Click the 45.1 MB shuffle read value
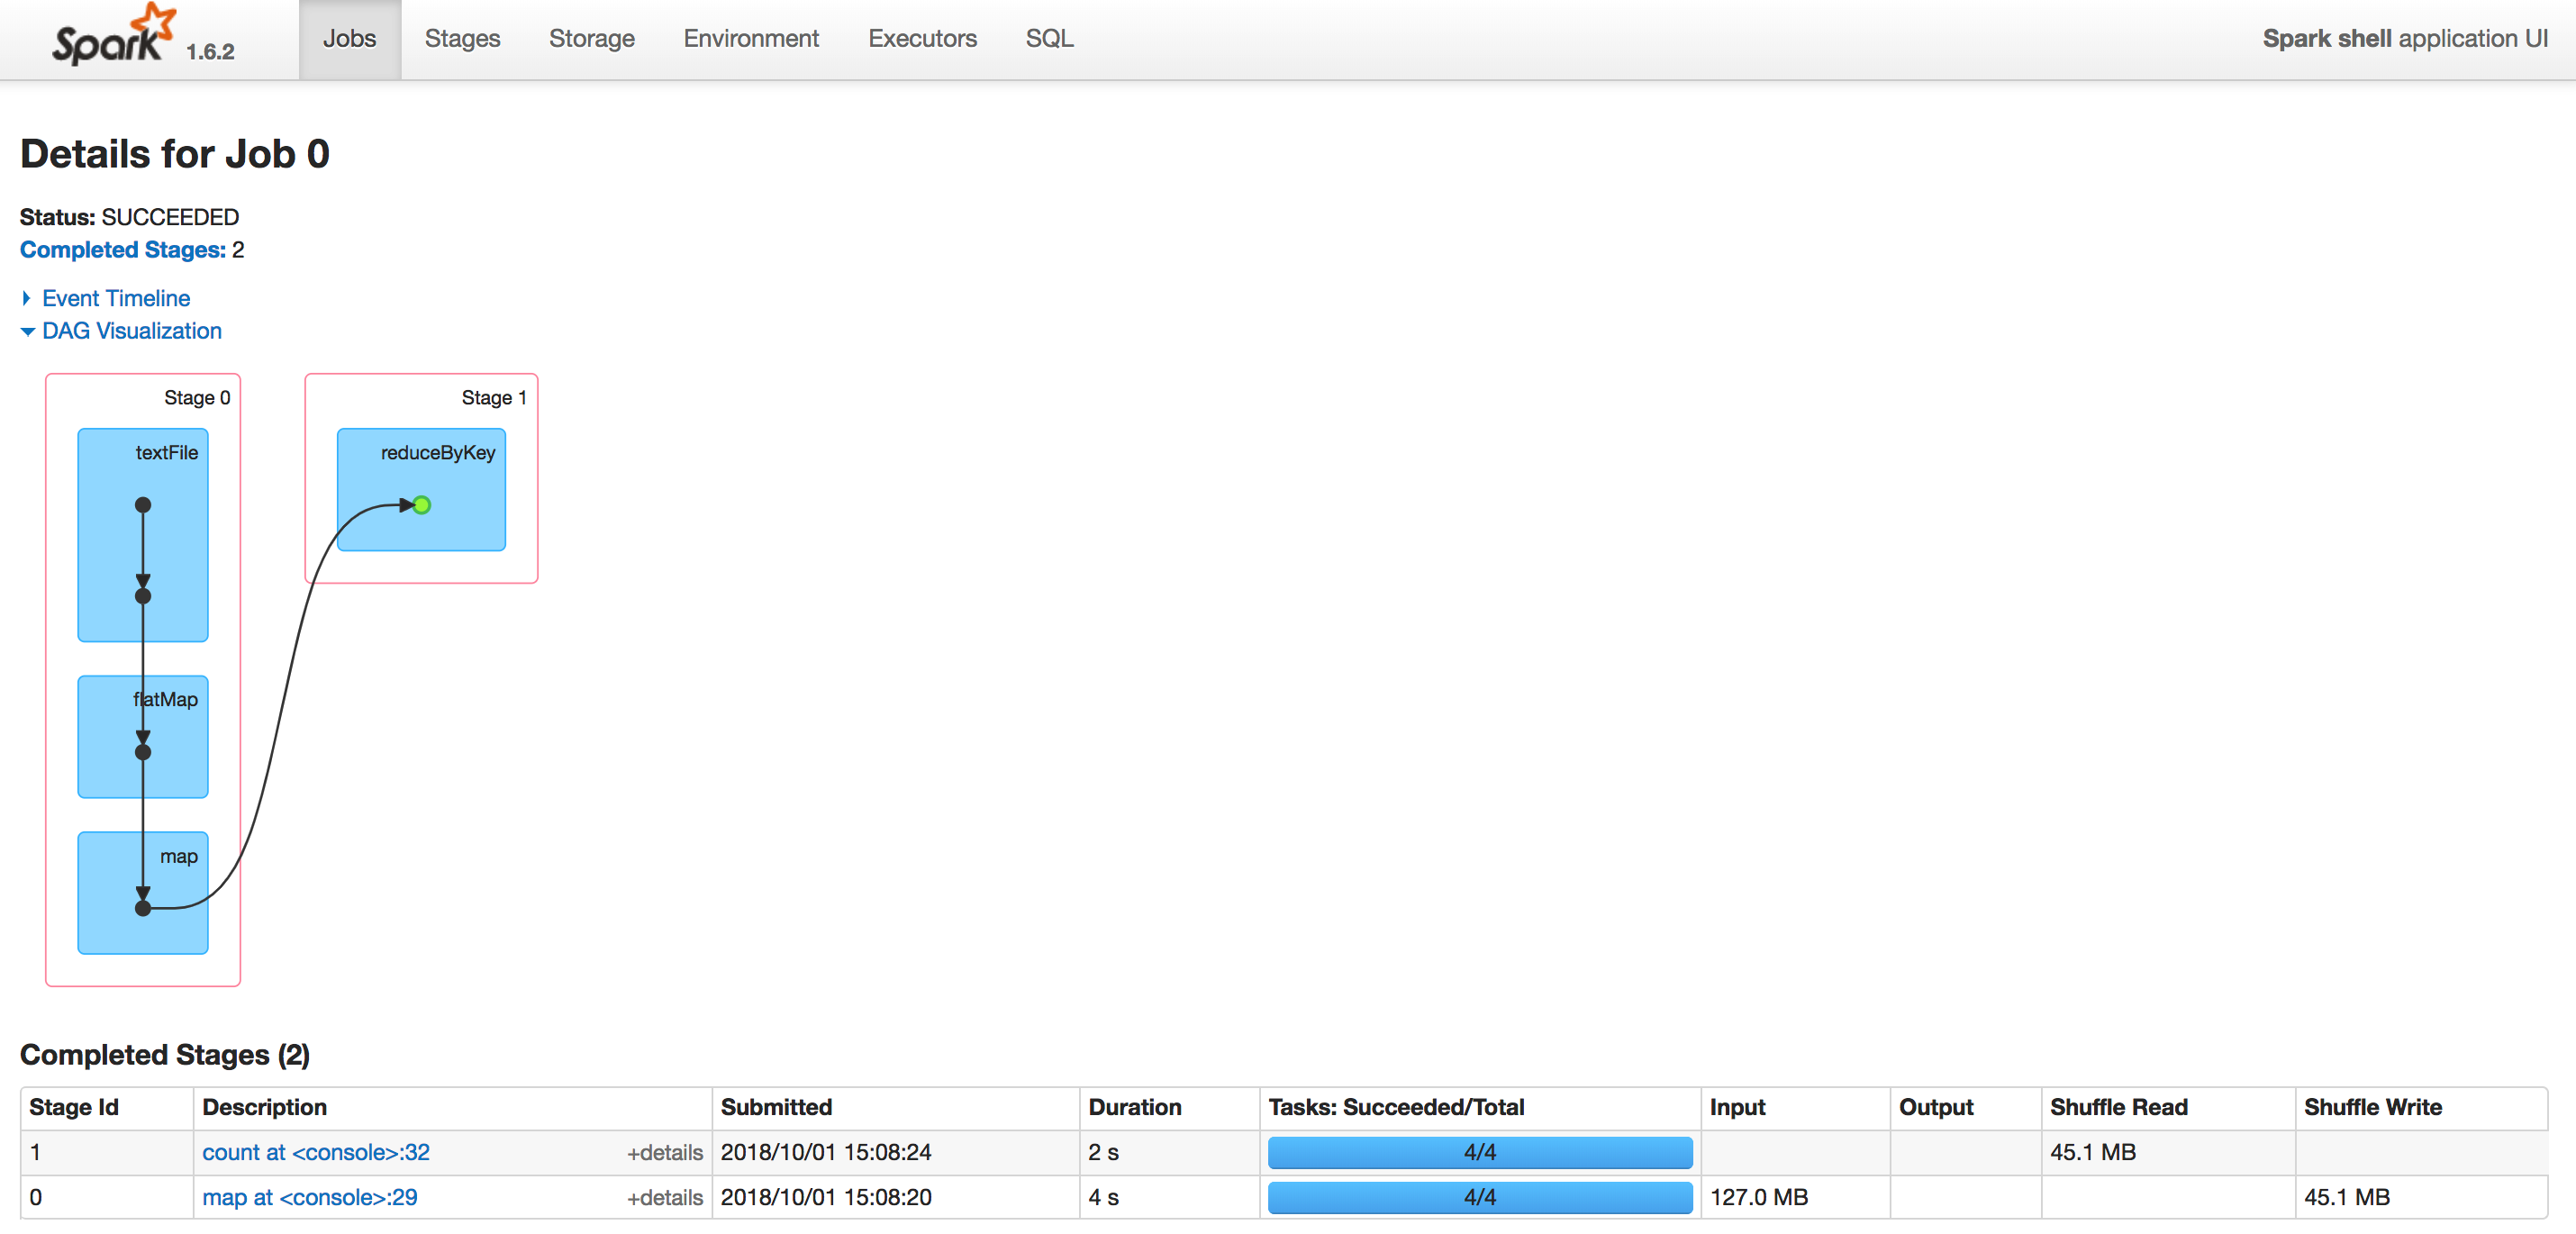Viewport: 2576px width, 1234px height. [x=2093, y=1152]
